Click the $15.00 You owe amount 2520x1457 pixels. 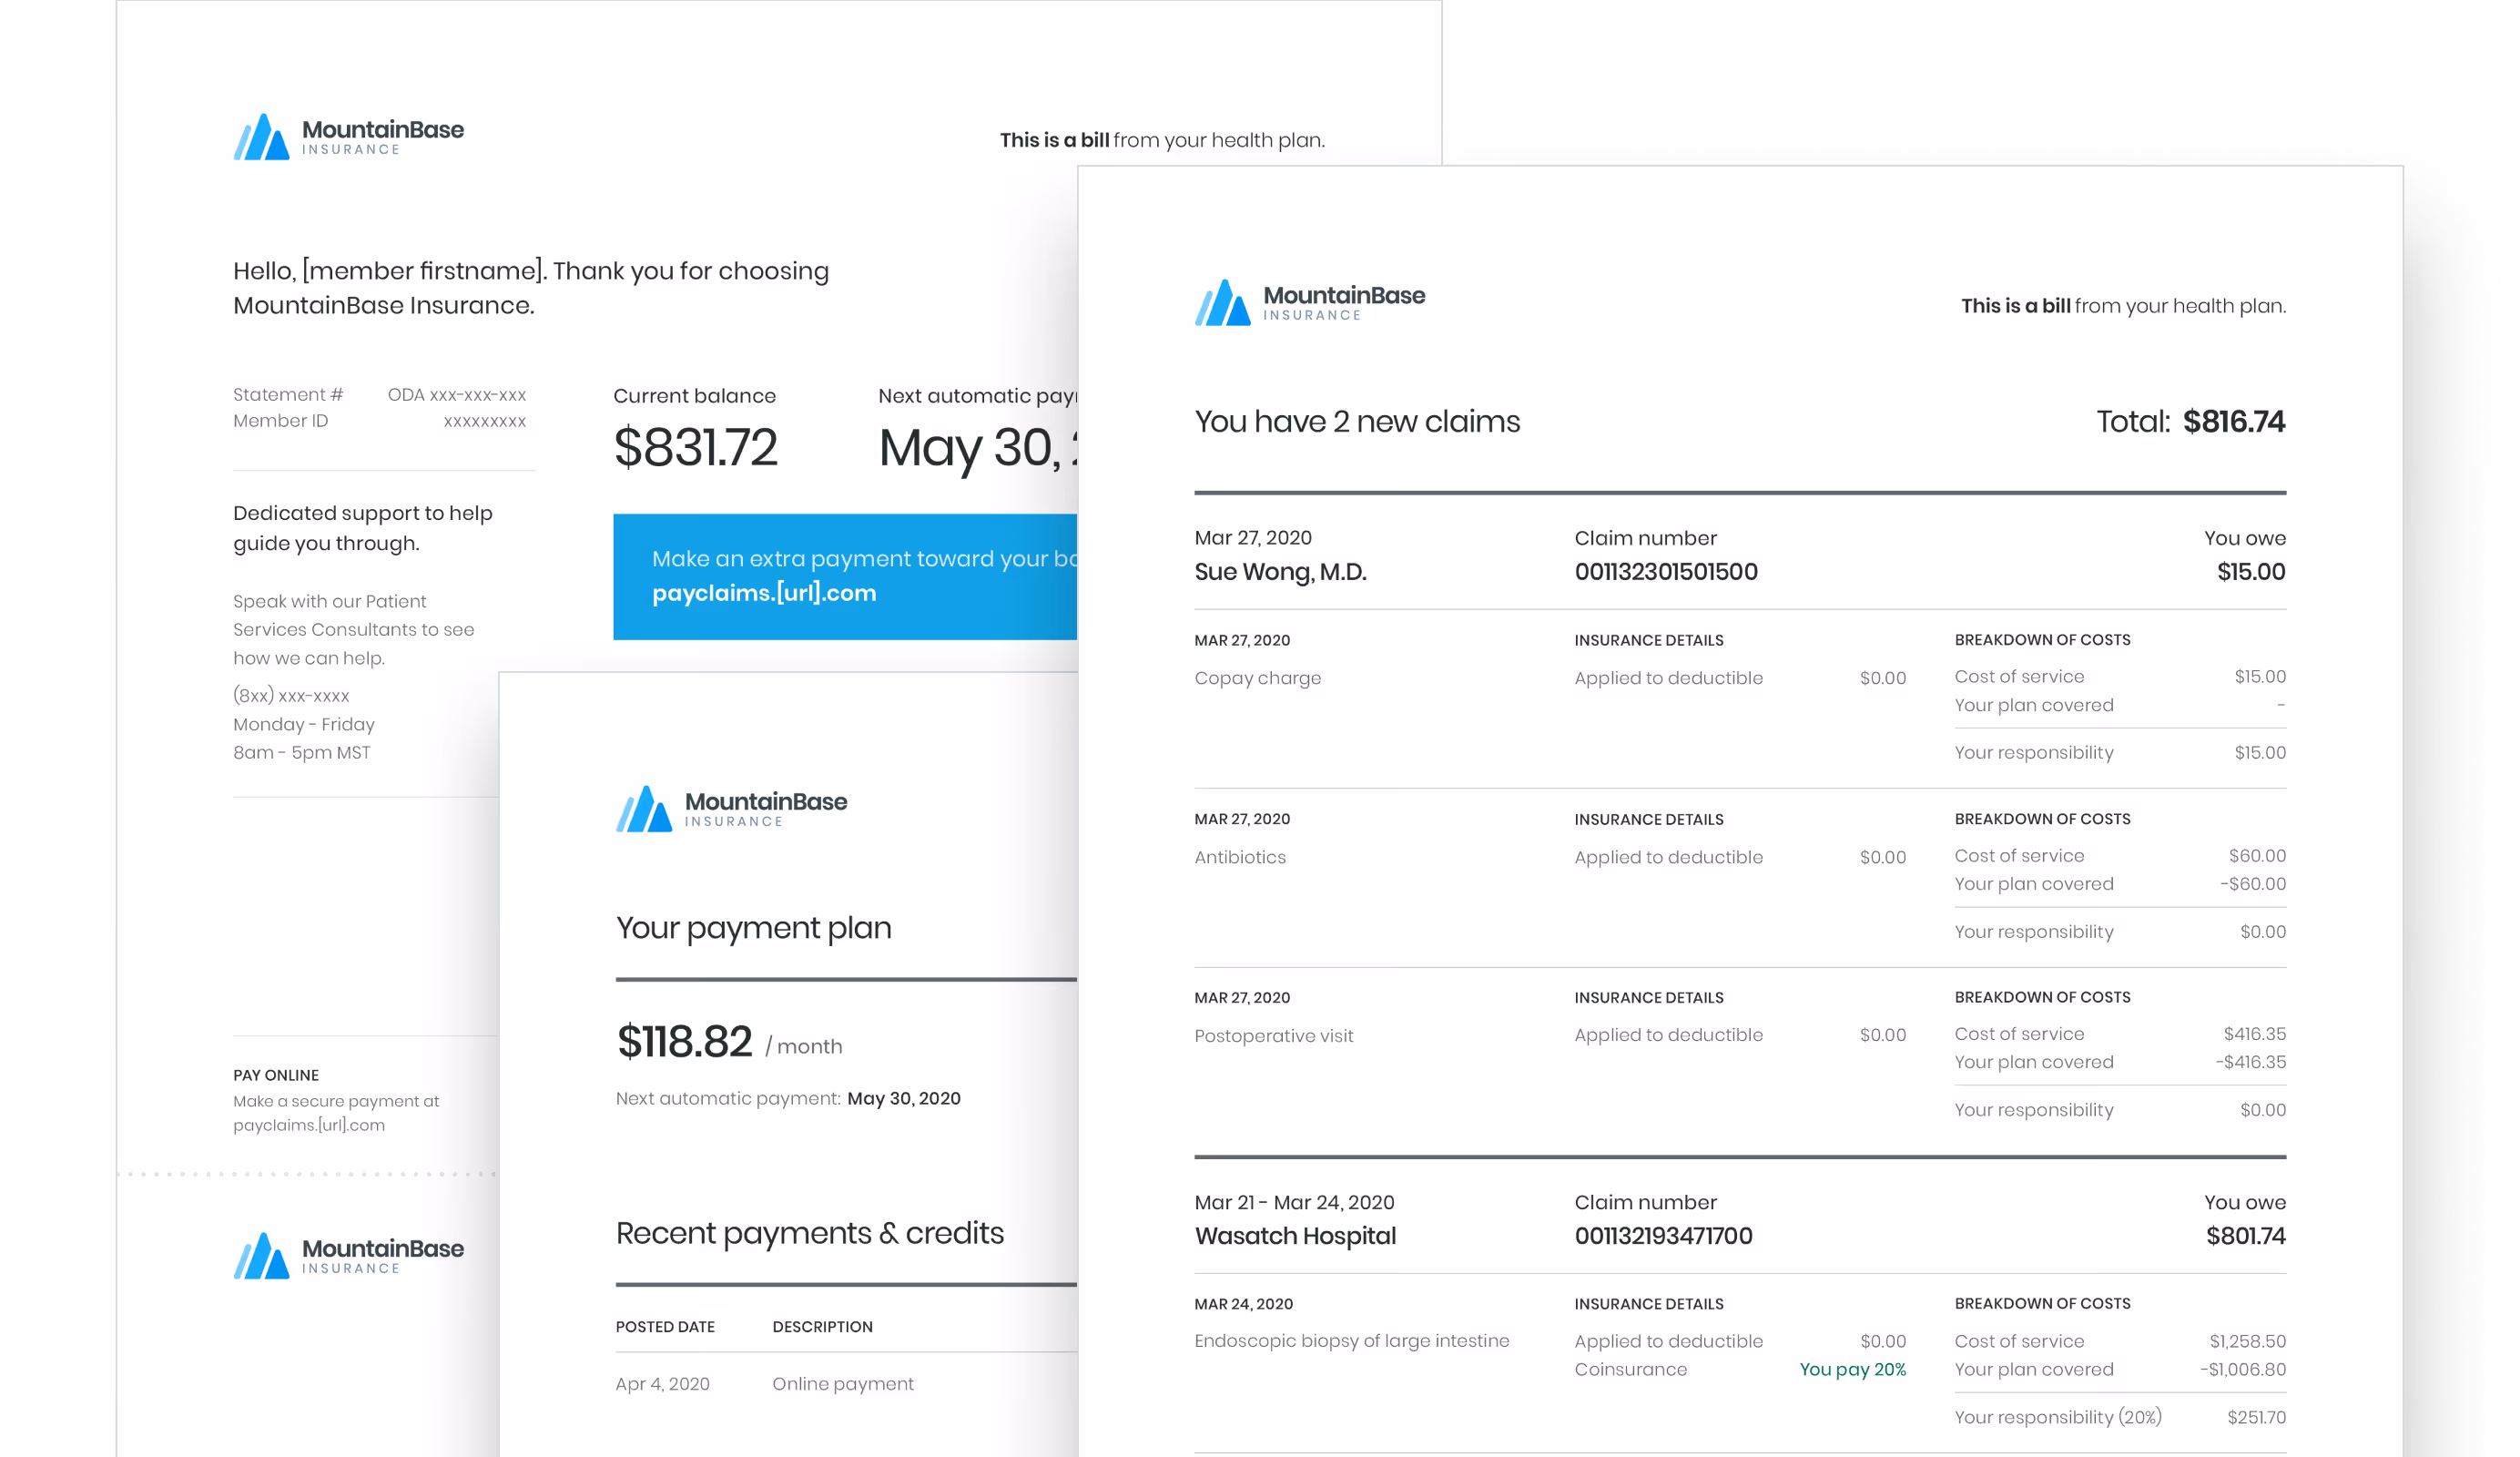pyautogui.click(x=2251, y=572)
